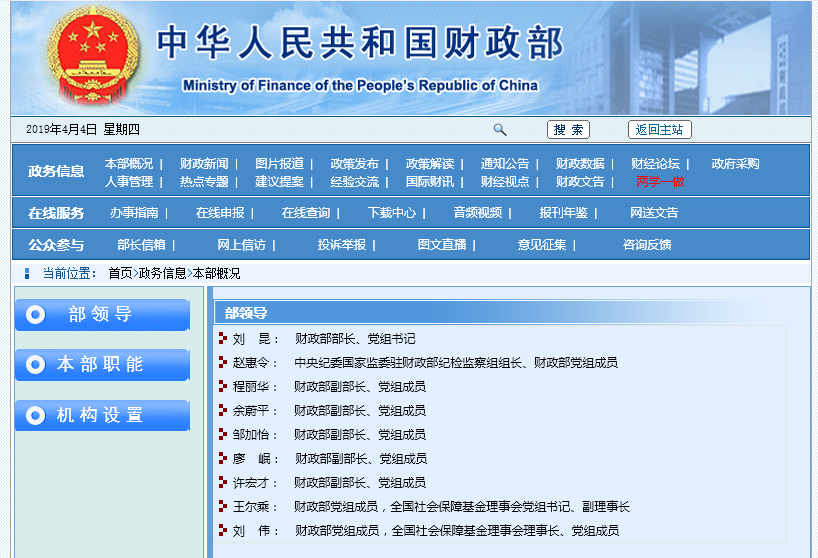Click 本部概况 at the breadcrumb's end

click(x=216, y=273)
